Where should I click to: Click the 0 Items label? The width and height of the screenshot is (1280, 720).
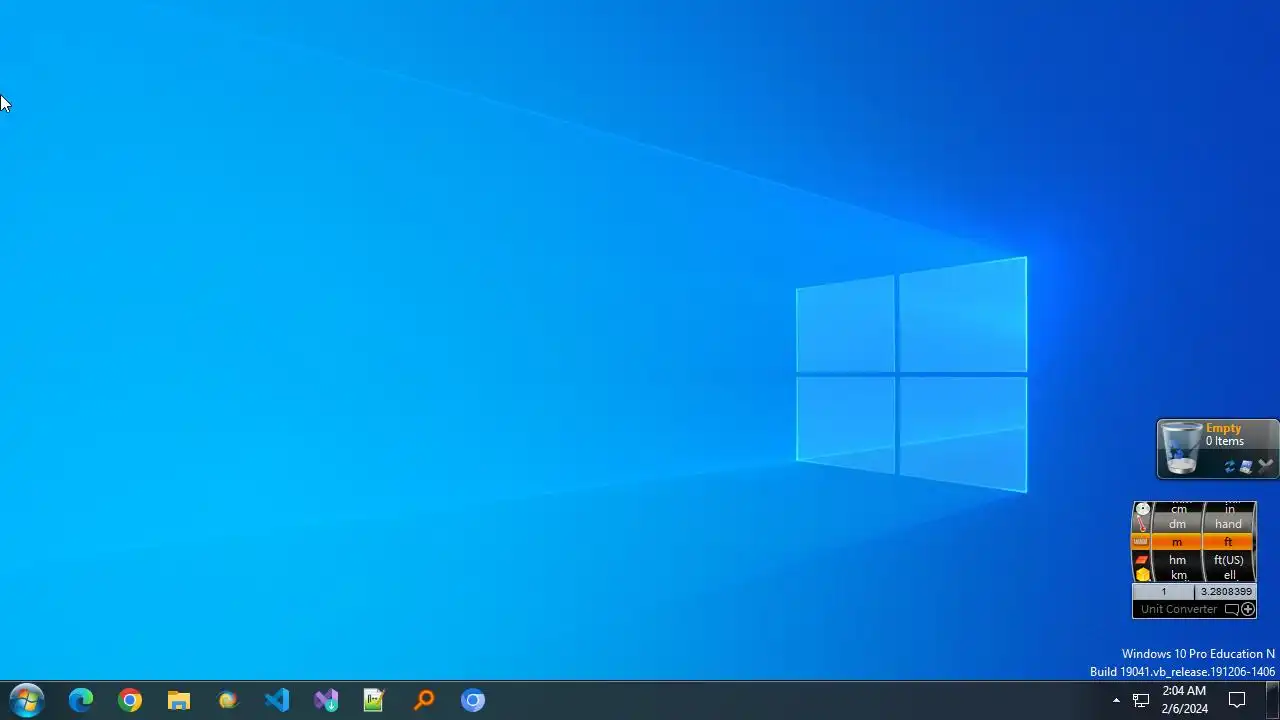point(1225,441)
